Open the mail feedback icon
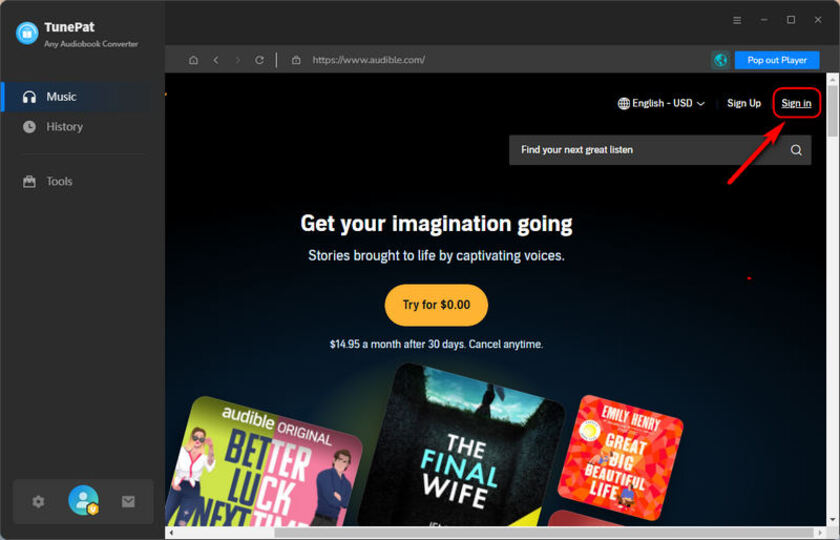 [128, 502]
